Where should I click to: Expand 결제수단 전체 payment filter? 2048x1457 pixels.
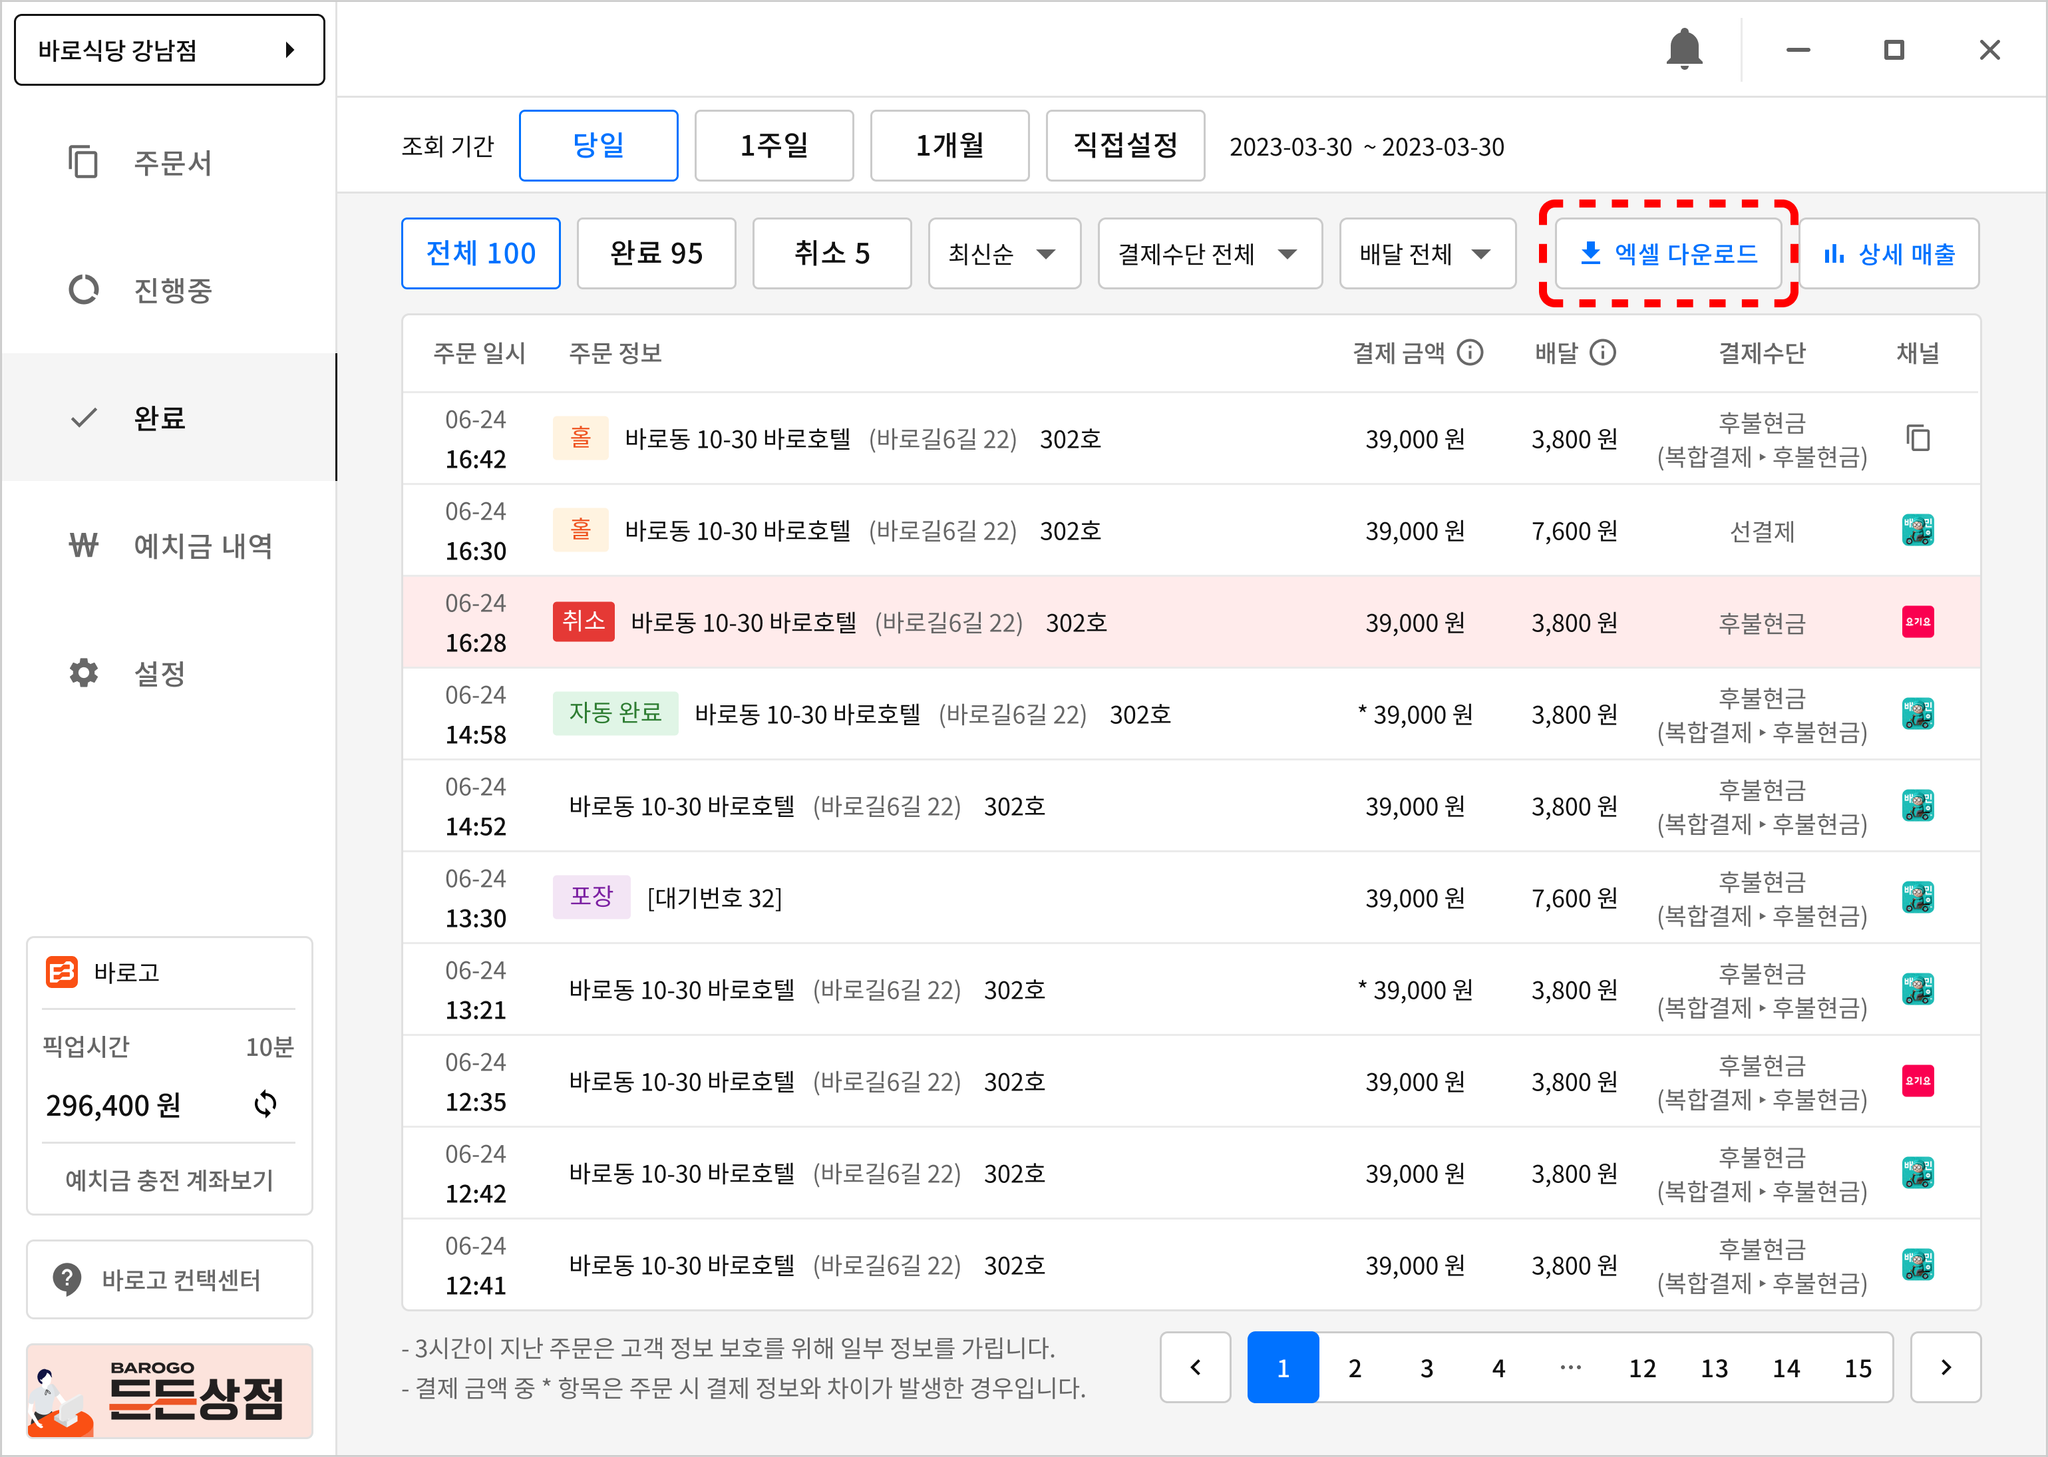point(1210,254)
